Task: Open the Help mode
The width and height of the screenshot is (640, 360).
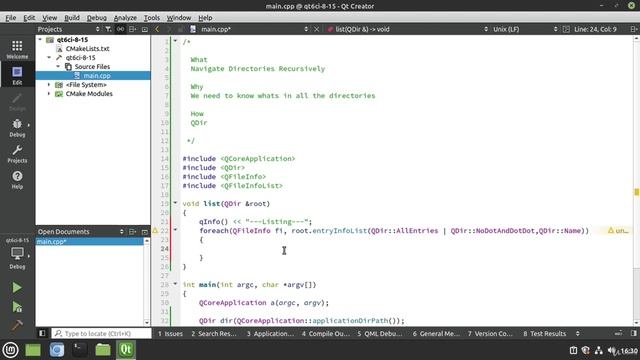Action: (x=17, y=180)
